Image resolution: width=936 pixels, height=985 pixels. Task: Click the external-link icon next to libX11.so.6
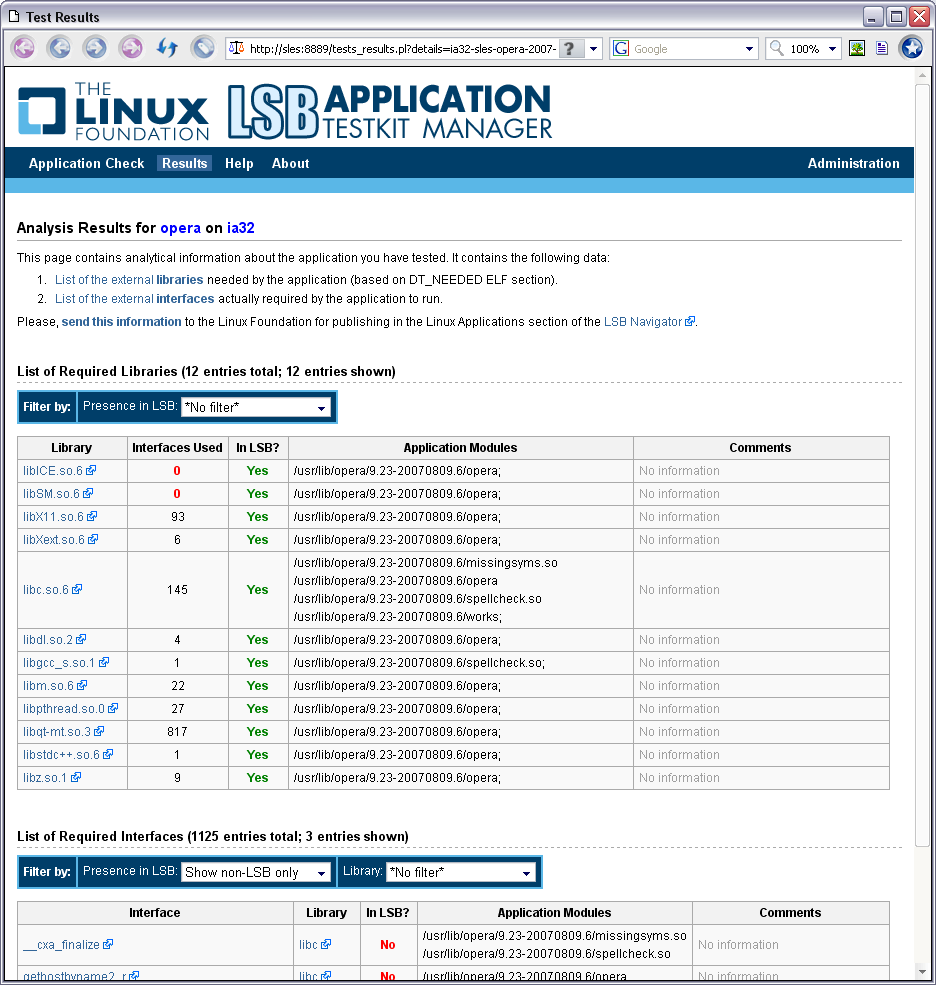click(x=92, y=516)
